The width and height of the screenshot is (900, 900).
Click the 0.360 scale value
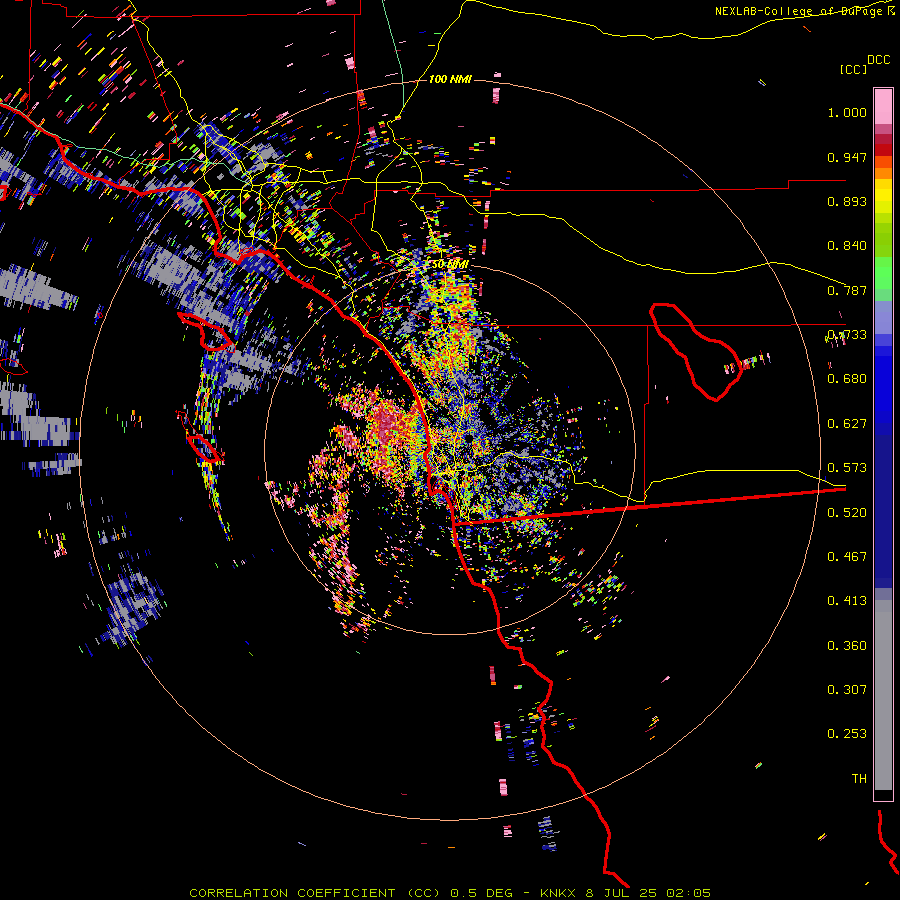coord(847,646)
